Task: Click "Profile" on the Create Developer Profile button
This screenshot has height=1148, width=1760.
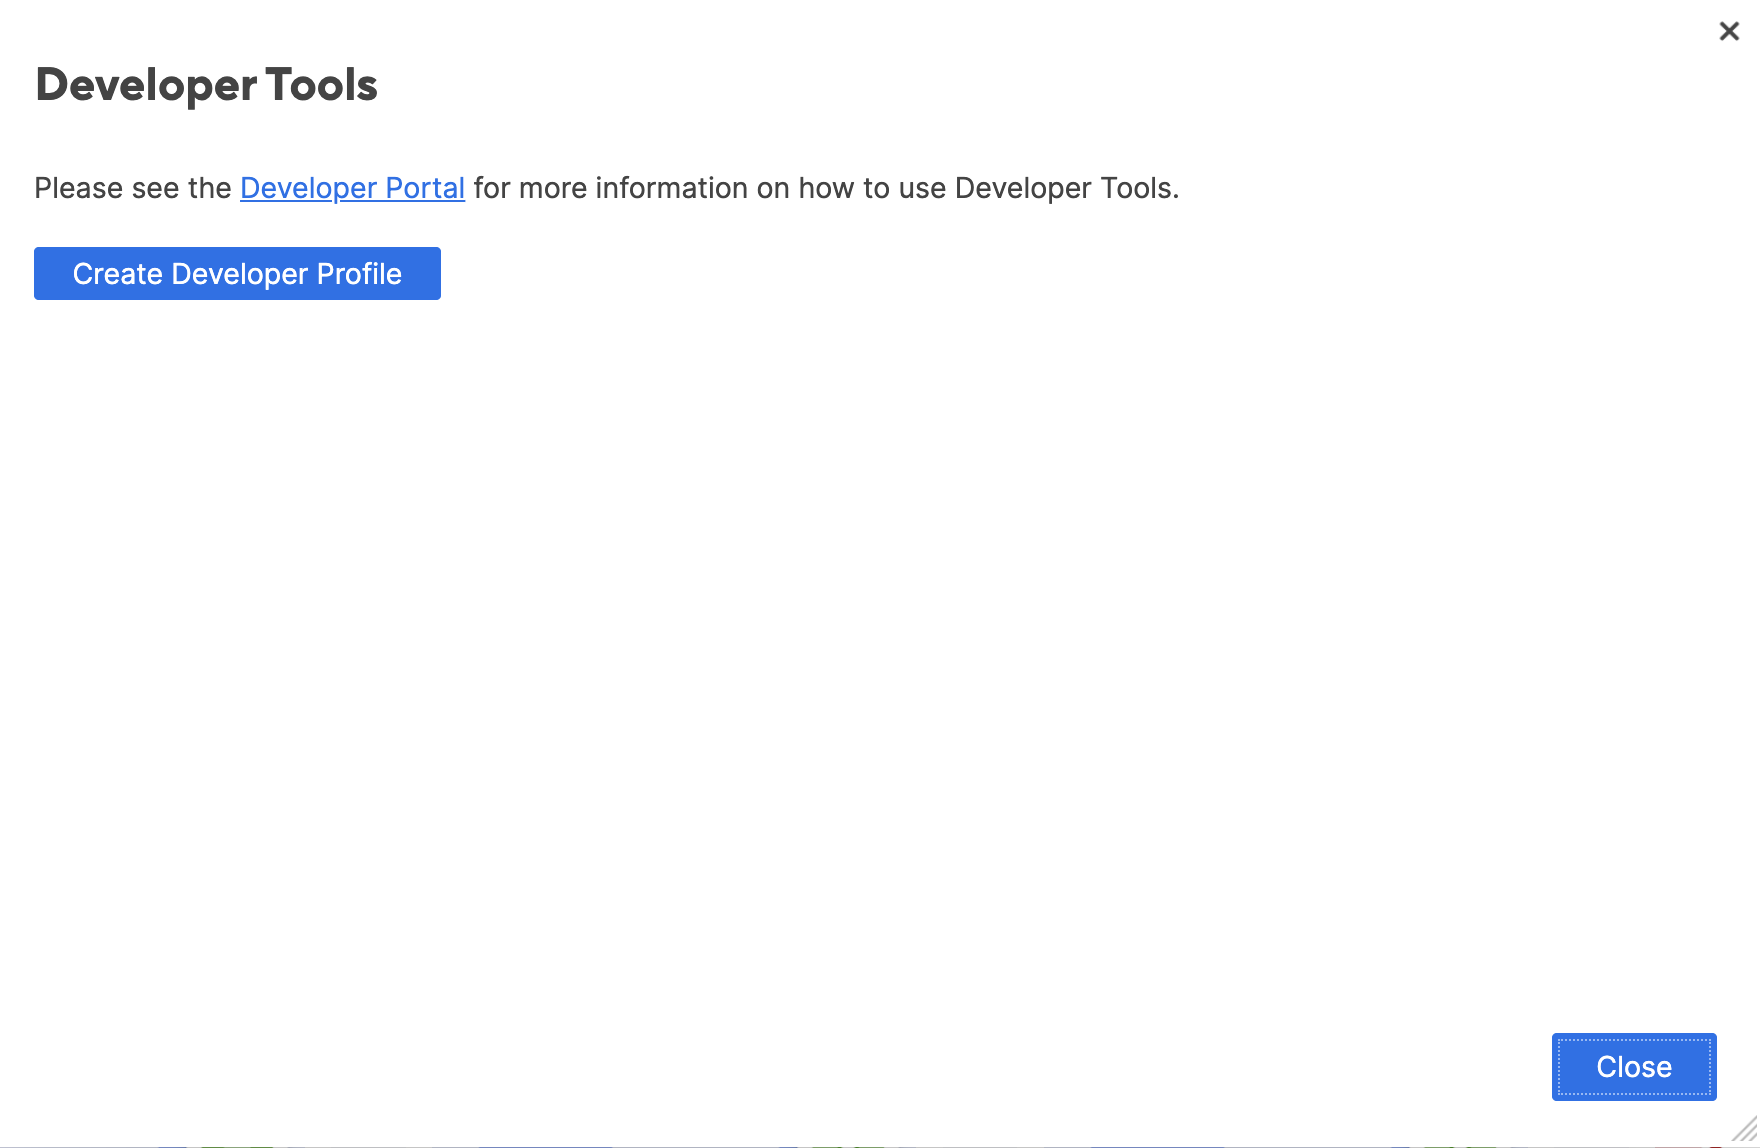Action: [x=359, y=274]
